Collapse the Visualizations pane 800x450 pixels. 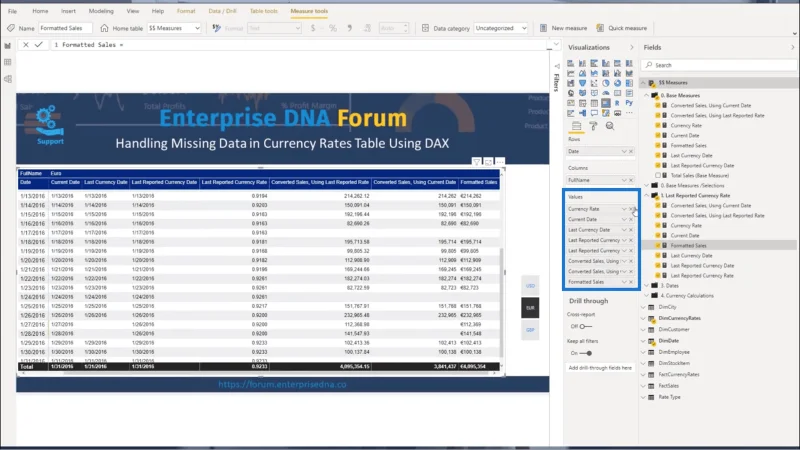tap(632, 47)
